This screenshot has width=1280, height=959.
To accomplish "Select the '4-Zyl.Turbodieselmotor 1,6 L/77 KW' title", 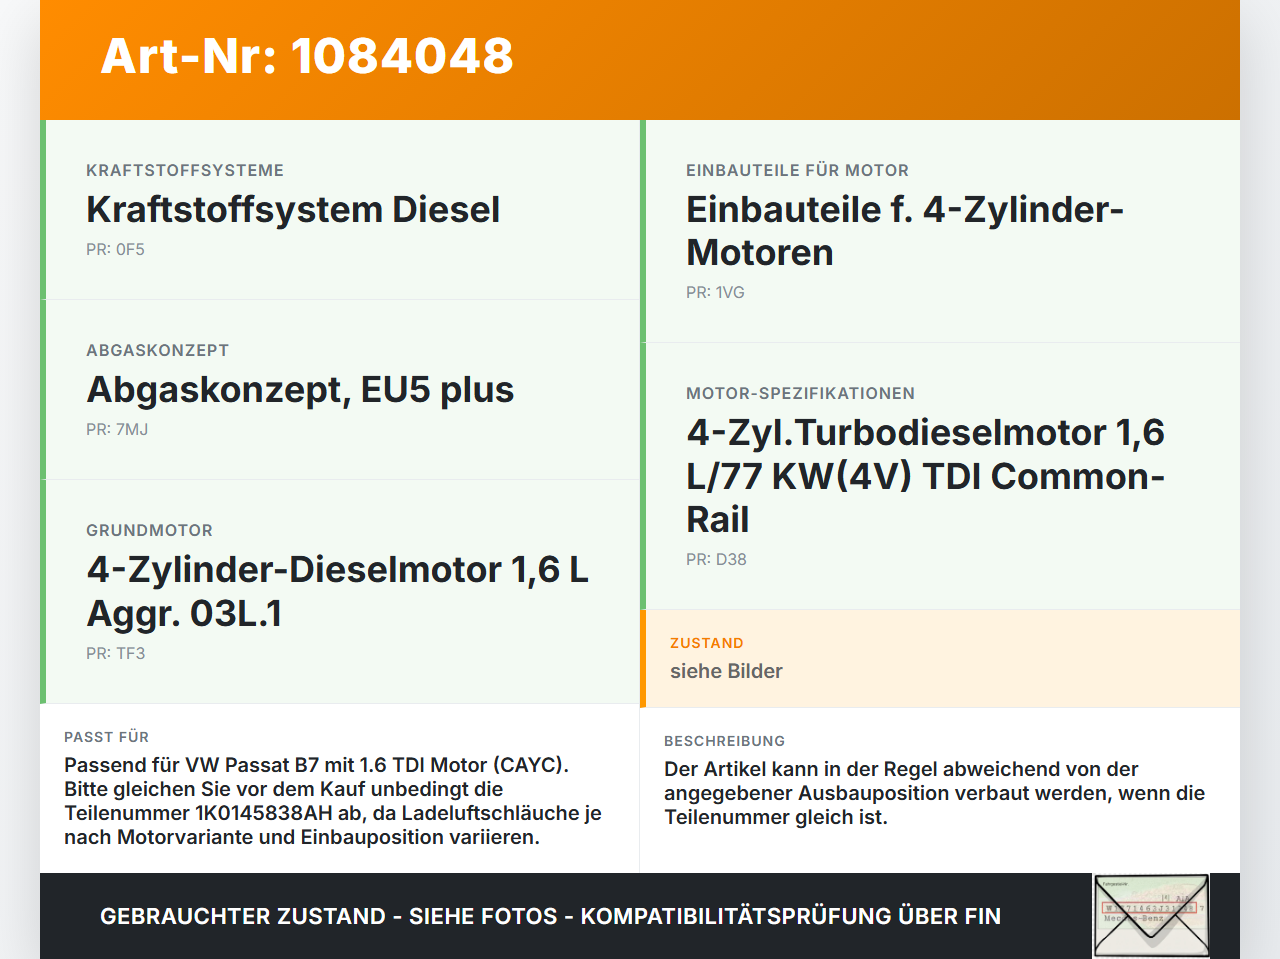I will pyautogui.click(x=926, y=476).
